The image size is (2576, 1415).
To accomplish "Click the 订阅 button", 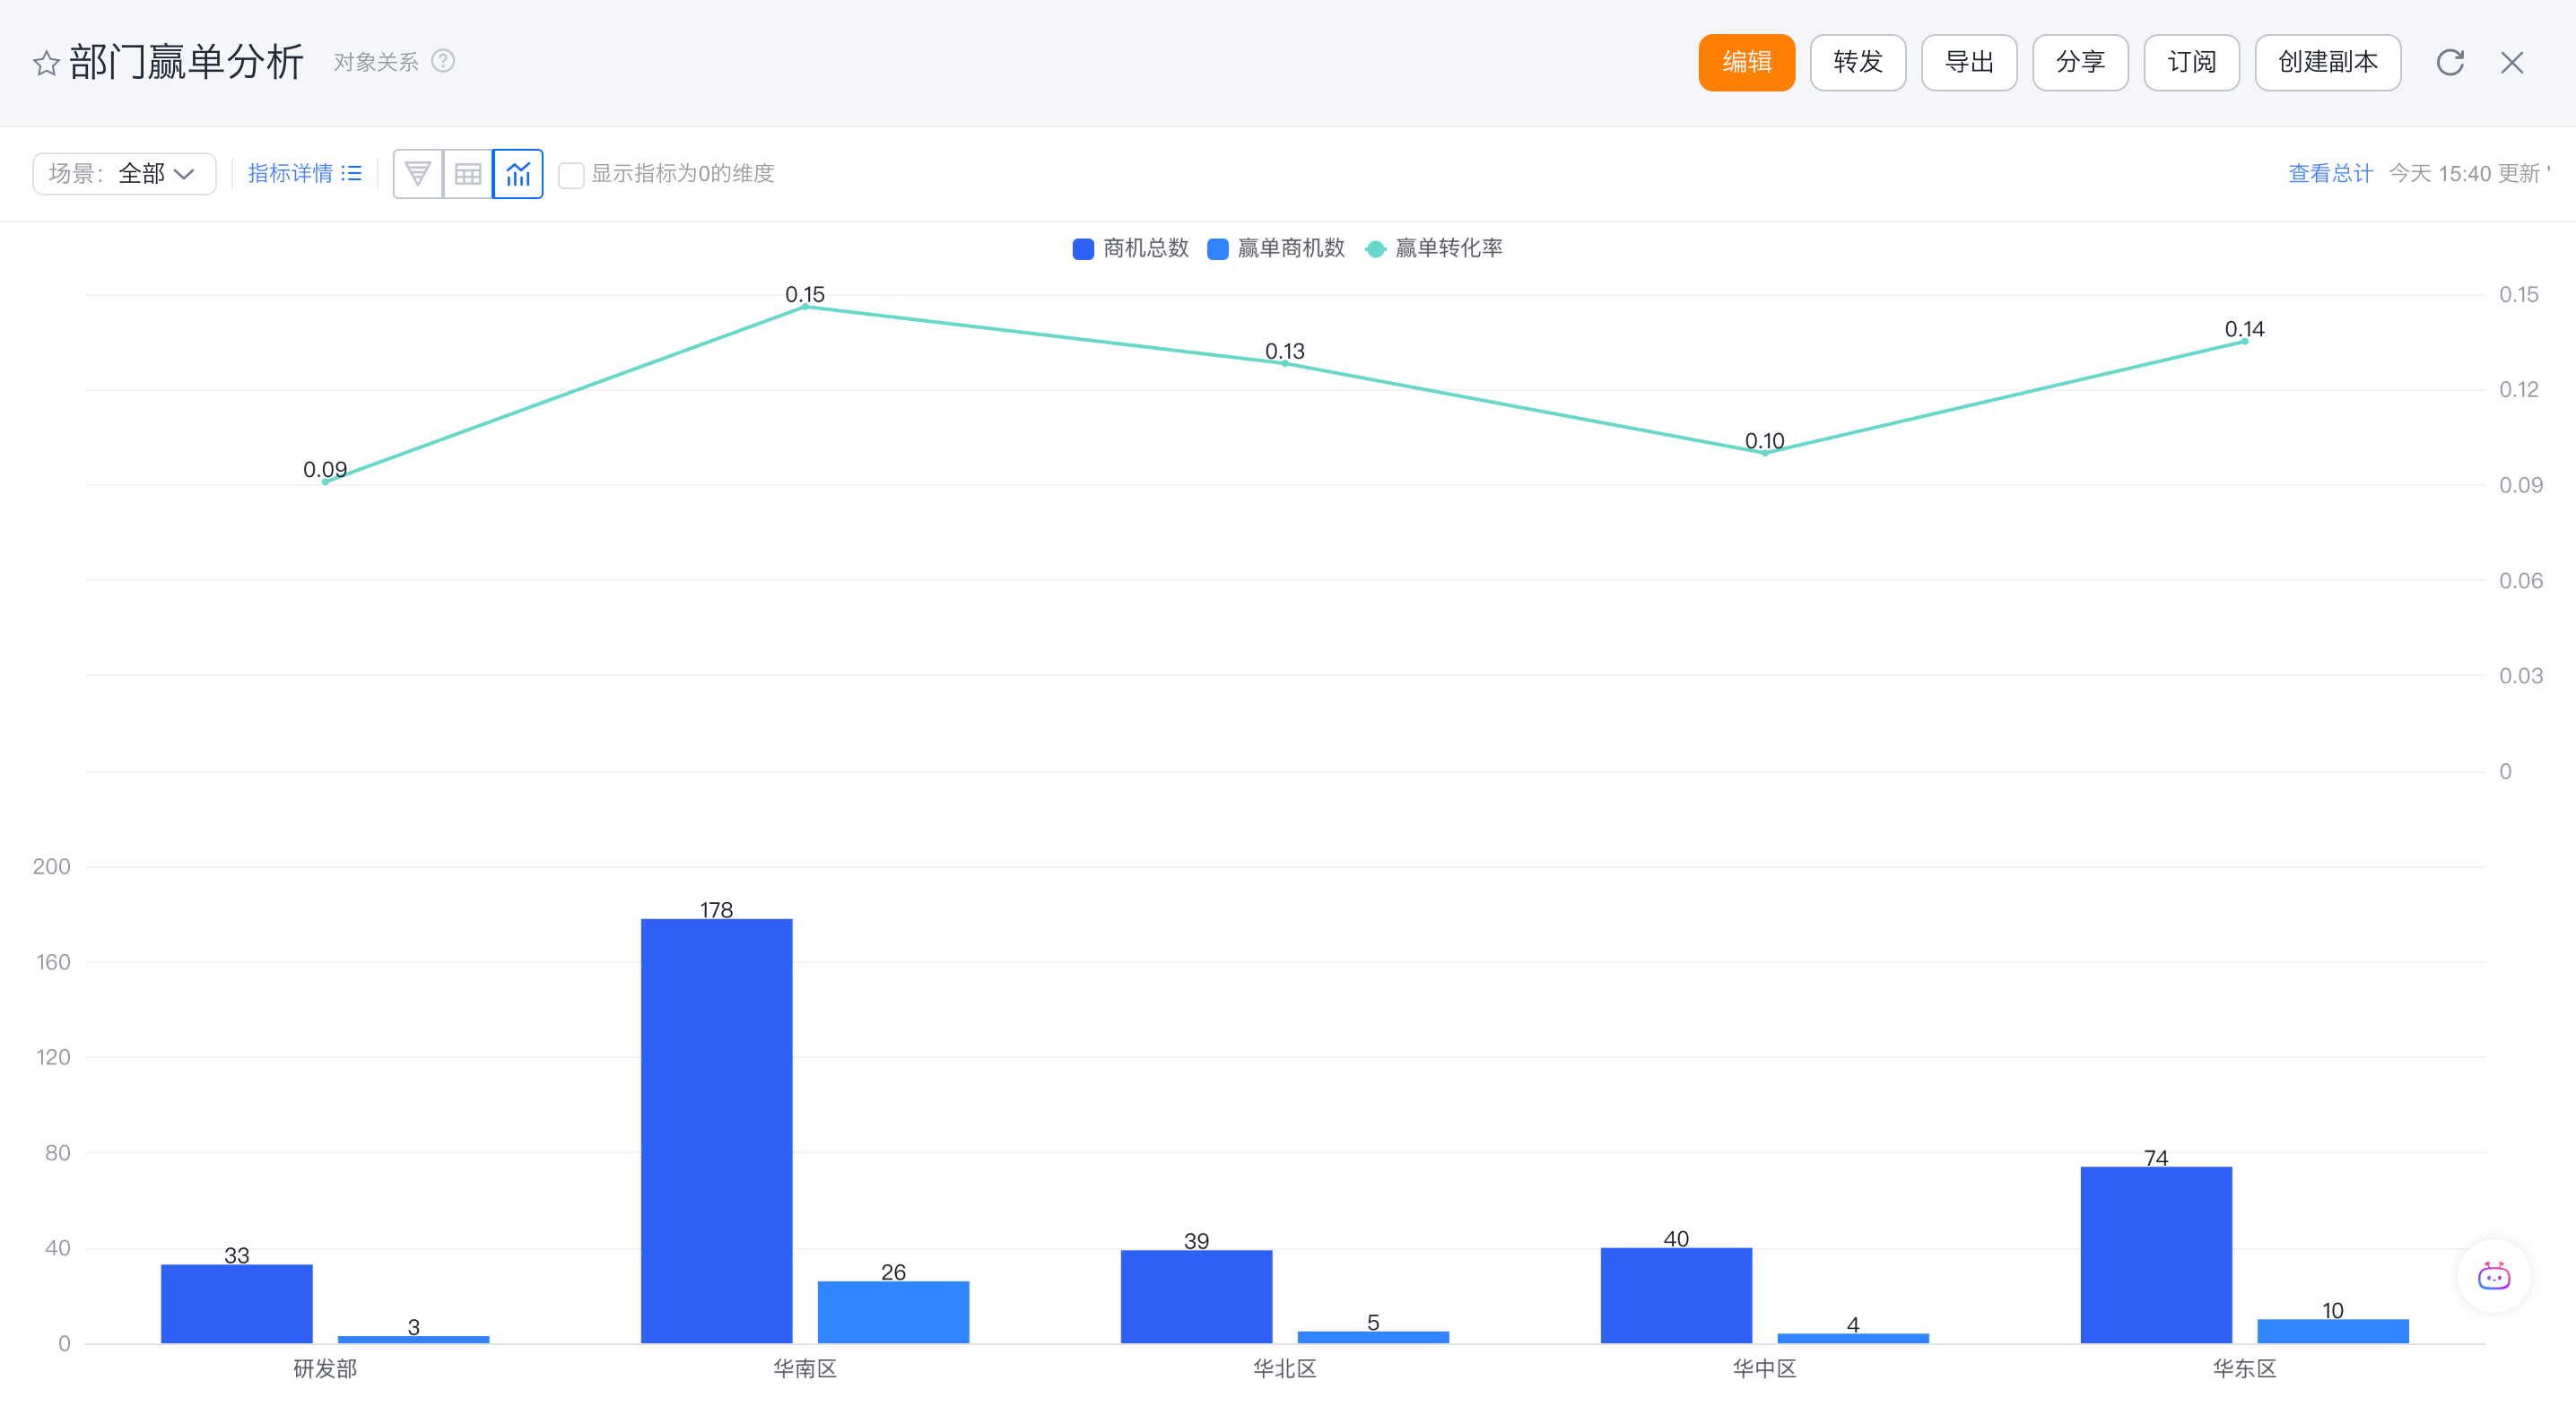I will [x=2191, y=63].
